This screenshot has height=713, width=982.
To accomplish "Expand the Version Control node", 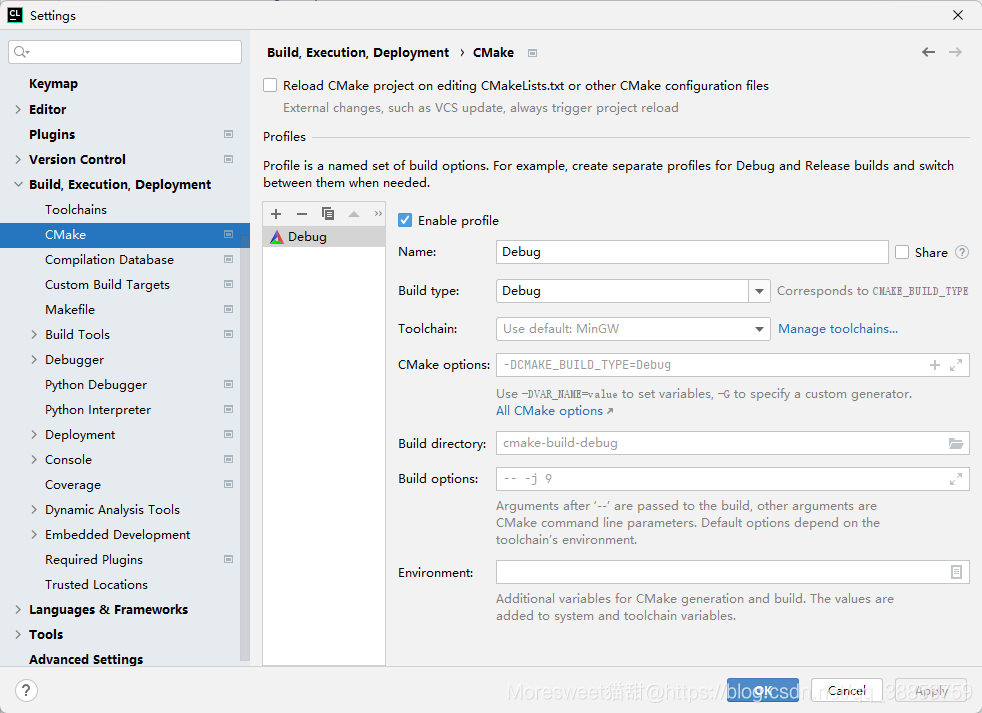I will click(x=18, y=159).
